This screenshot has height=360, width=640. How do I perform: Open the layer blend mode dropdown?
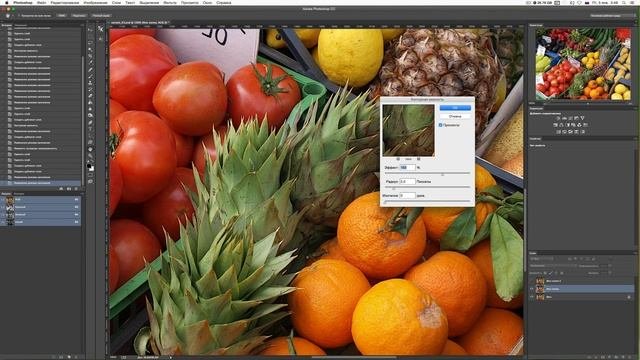pos(553,266)
